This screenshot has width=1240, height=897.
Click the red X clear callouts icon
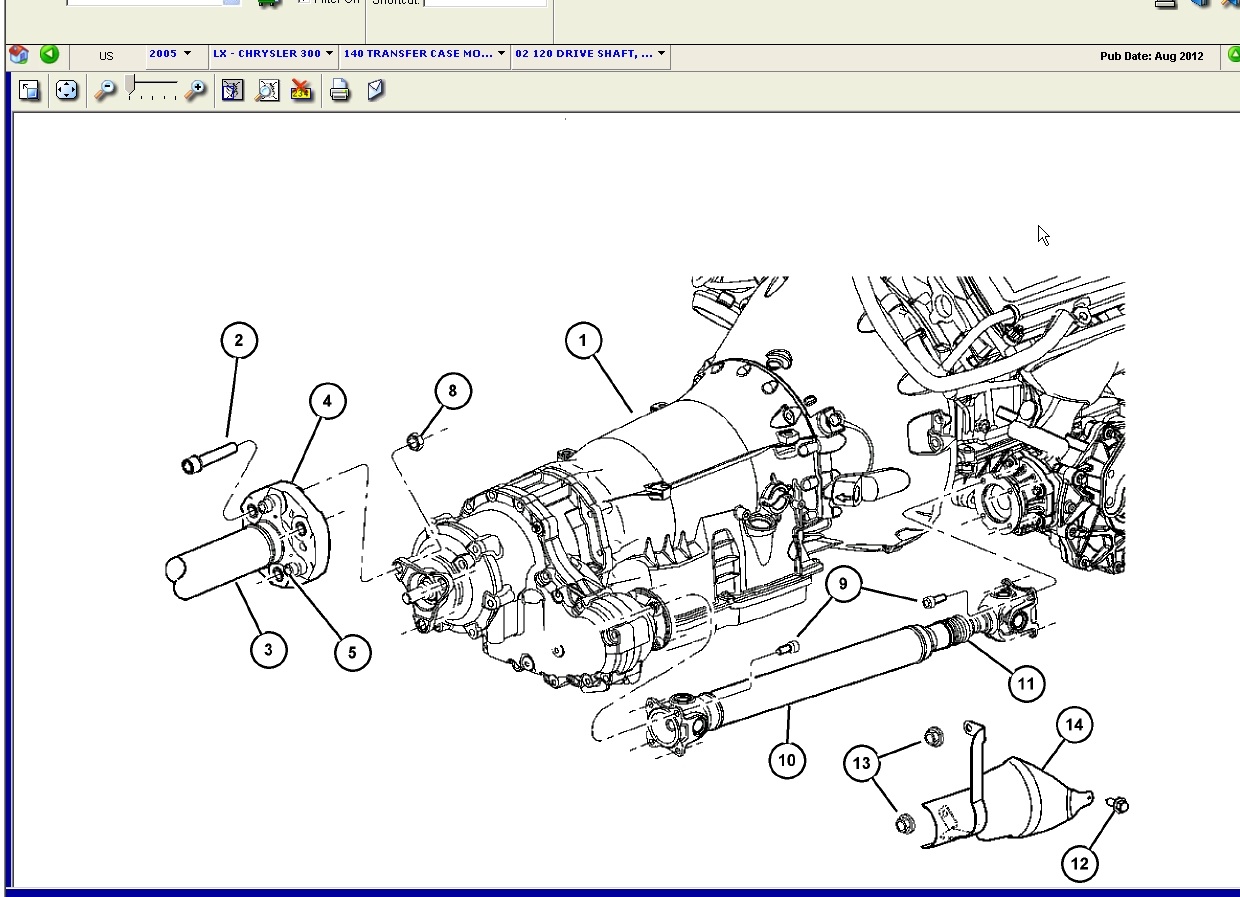tap(301, 90)
